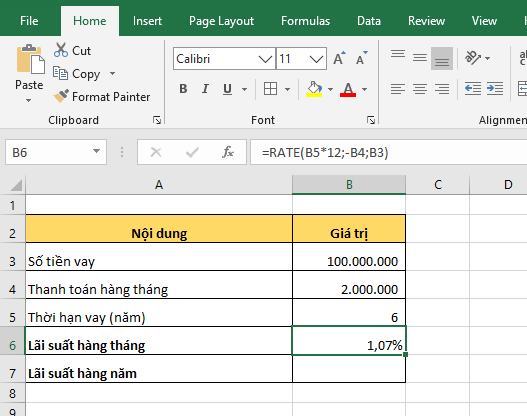Expand the Calibri font name dropdown

click(x=265, y=59)
